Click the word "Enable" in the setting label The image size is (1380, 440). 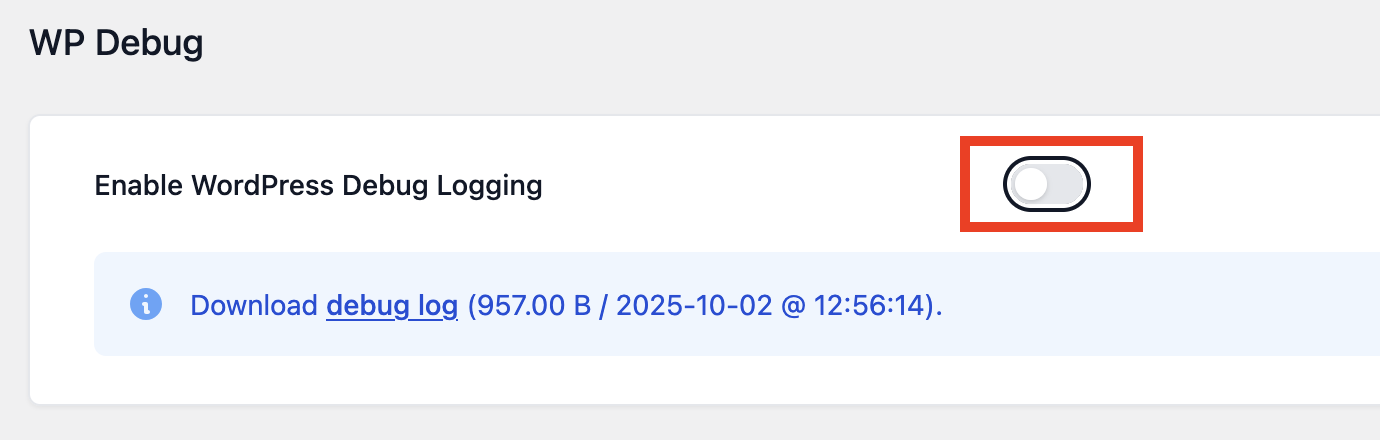[138, 186]
